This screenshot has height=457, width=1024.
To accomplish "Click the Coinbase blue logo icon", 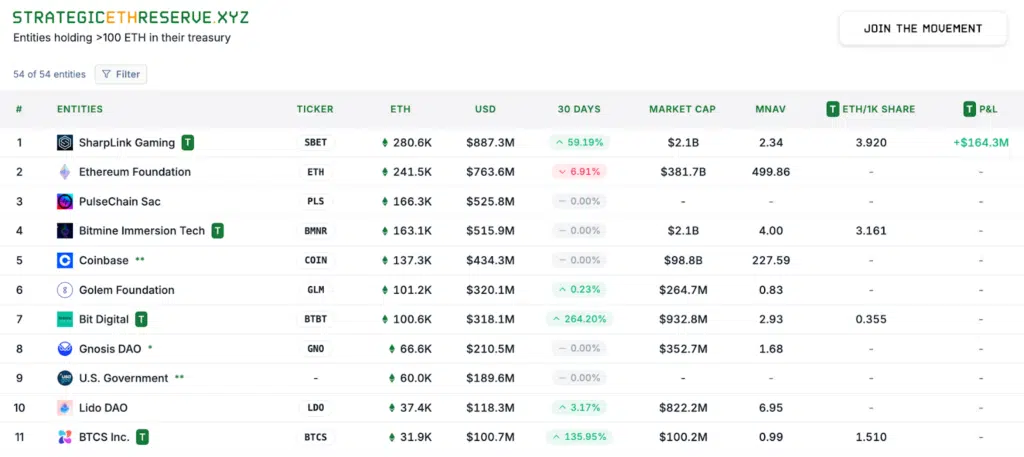I will point(65,261).
